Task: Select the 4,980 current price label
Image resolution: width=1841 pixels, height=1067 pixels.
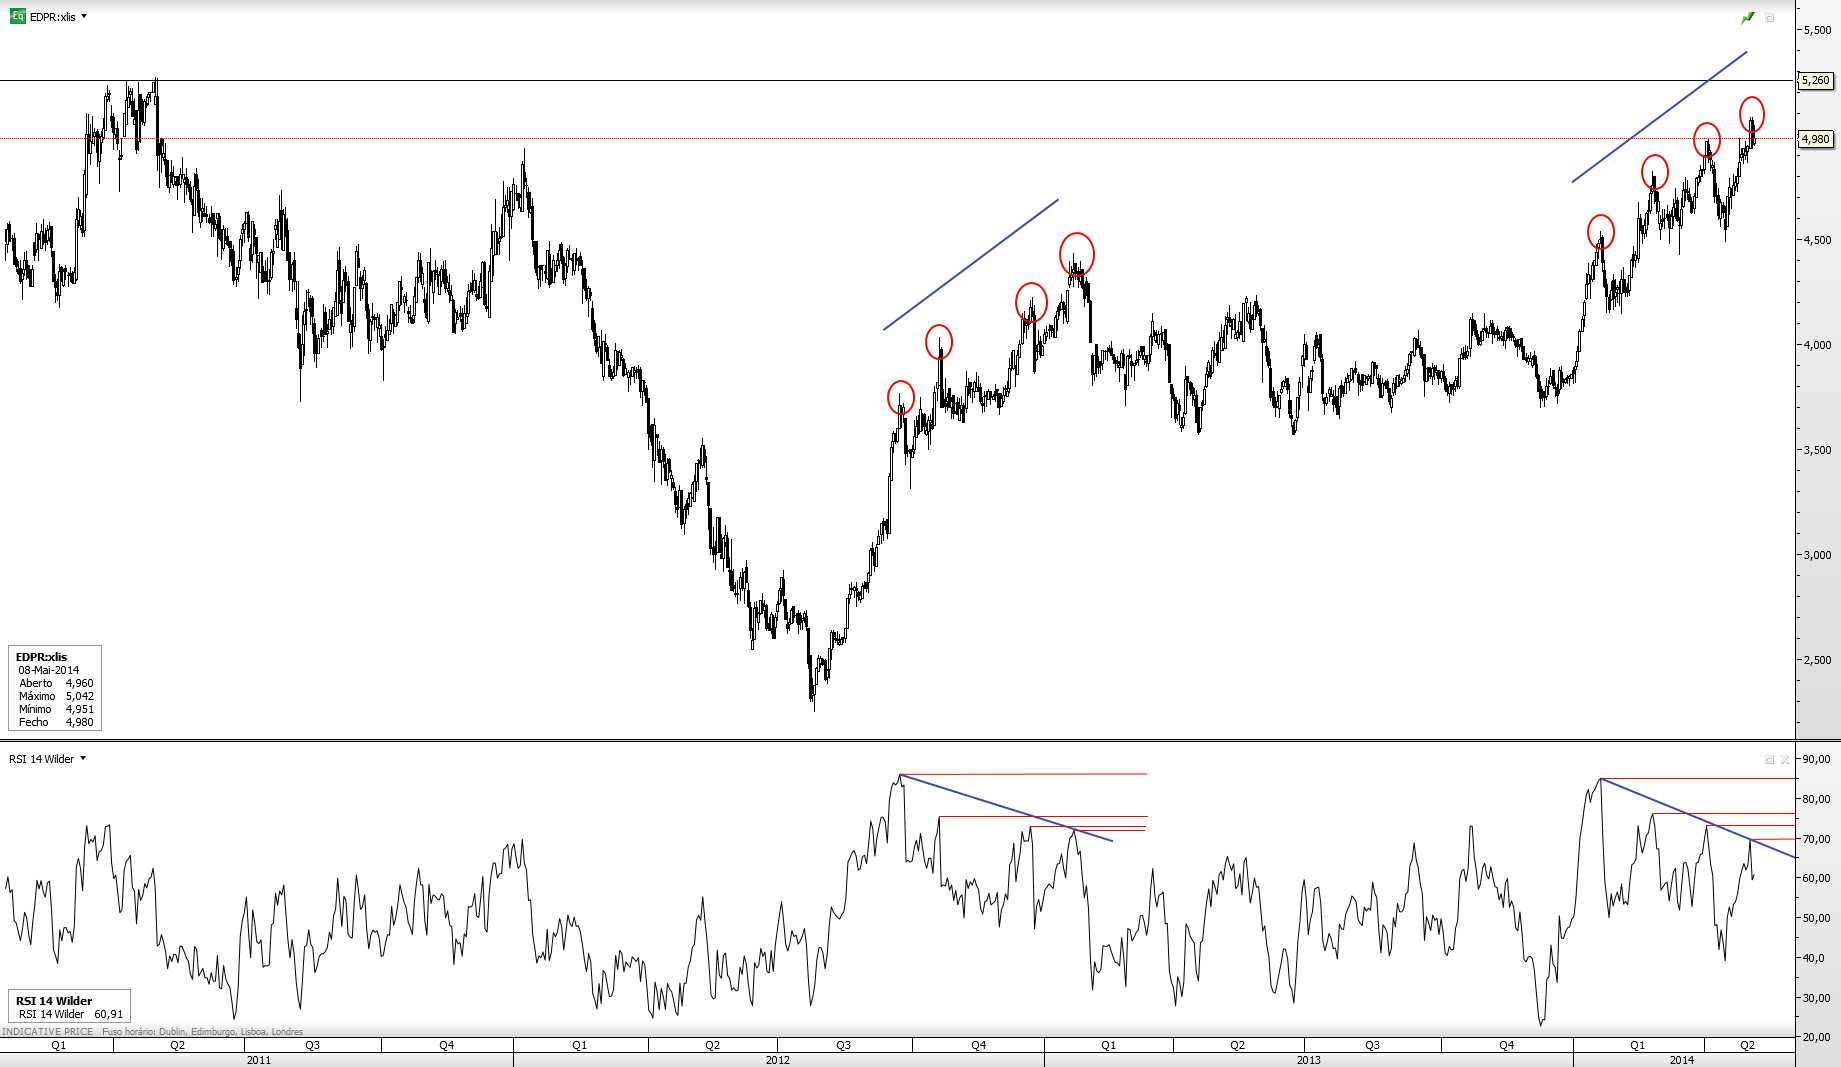Action: coord(1816,139)
